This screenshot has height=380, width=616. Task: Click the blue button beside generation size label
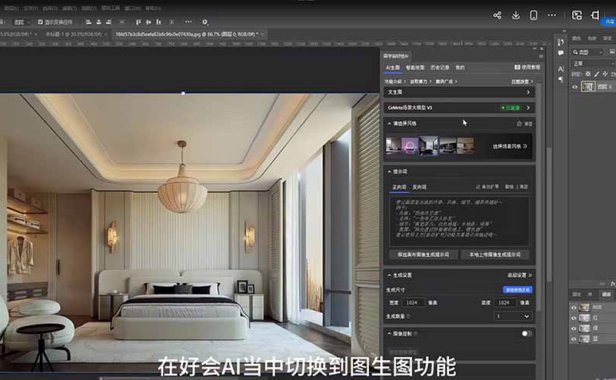pos(517,290)
